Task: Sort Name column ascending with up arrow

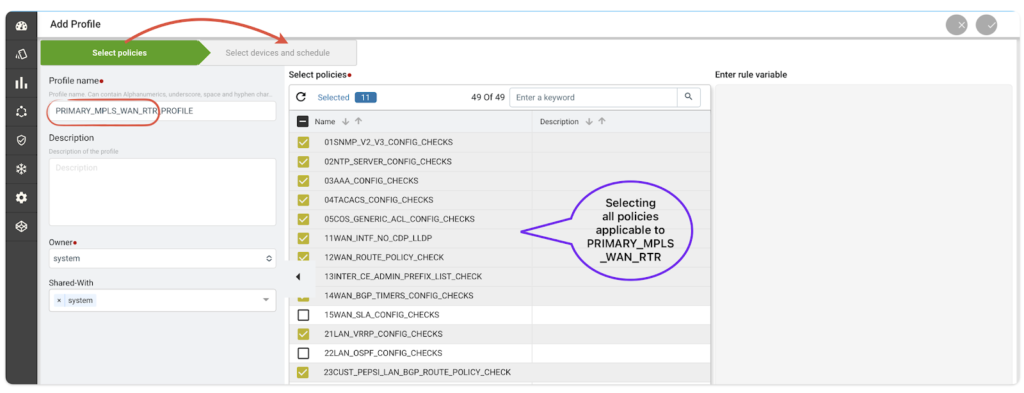Action: 359,121
